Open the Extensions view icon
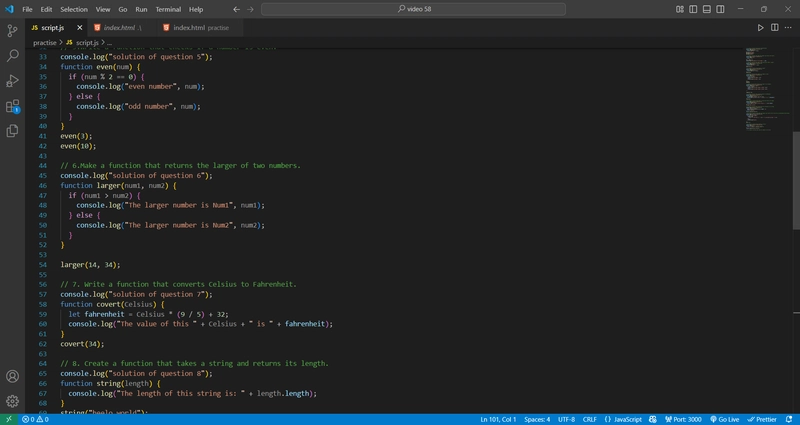800x425 pixels. [12, 106]
